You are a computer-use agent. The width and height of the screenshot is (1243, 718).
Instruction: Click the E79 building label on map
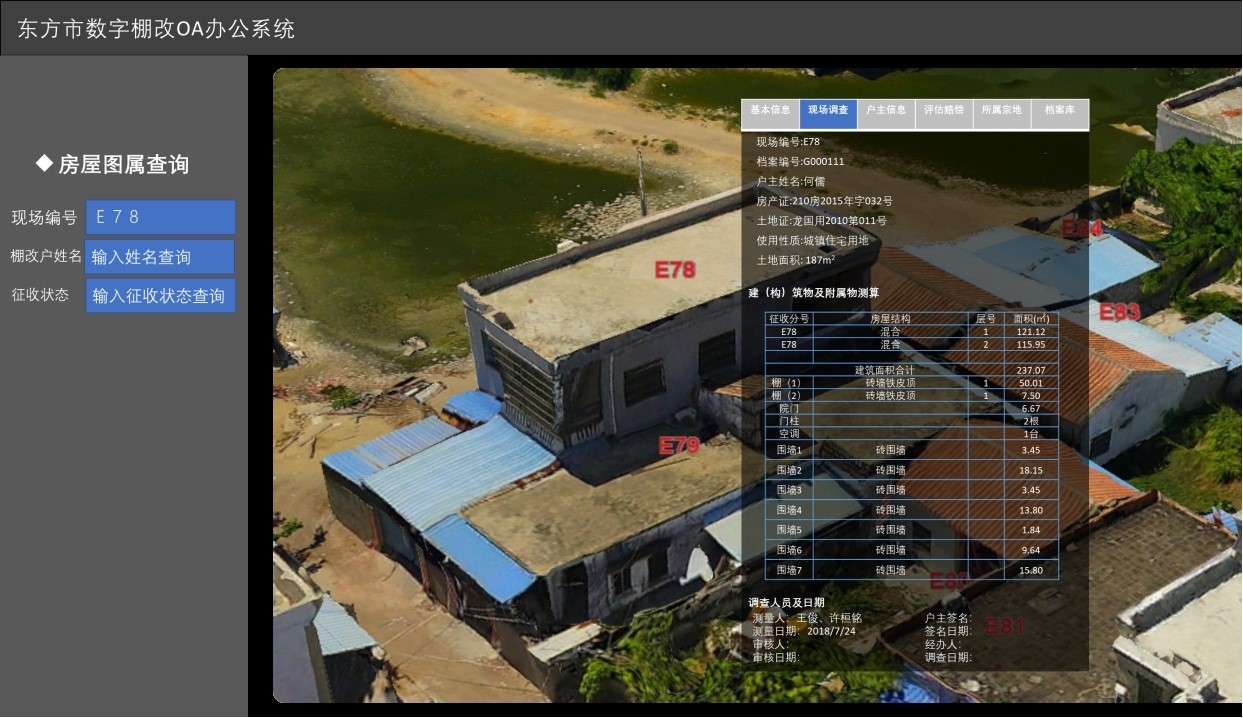679,446
